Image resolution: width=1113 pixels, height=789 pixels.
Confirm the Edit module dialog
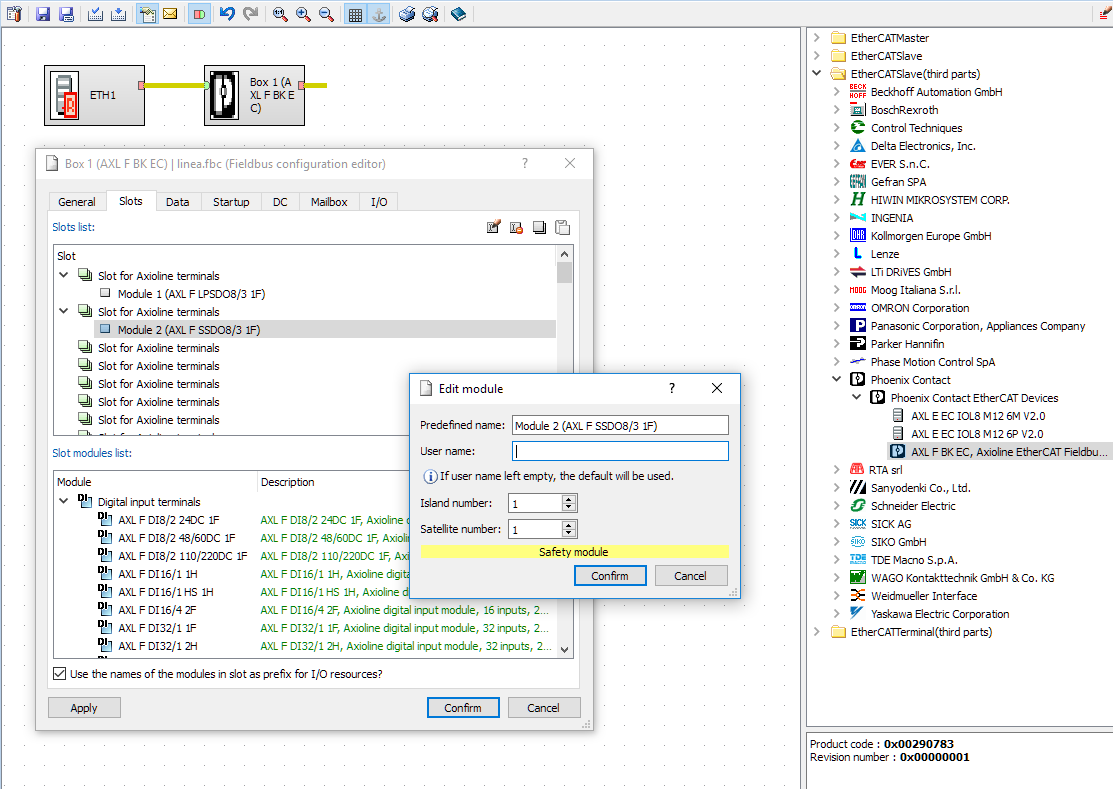pos(610,575)
